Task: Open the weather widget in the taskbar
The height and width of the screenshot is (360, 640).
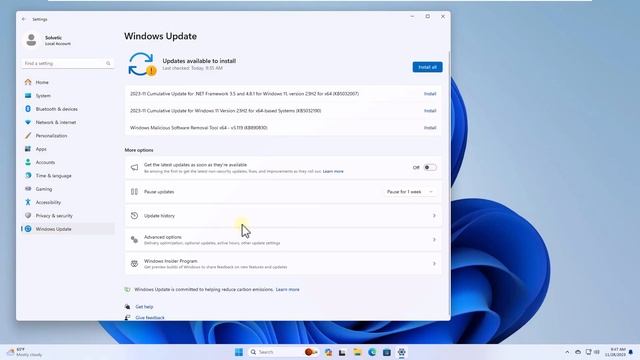Action: [24, 352]
